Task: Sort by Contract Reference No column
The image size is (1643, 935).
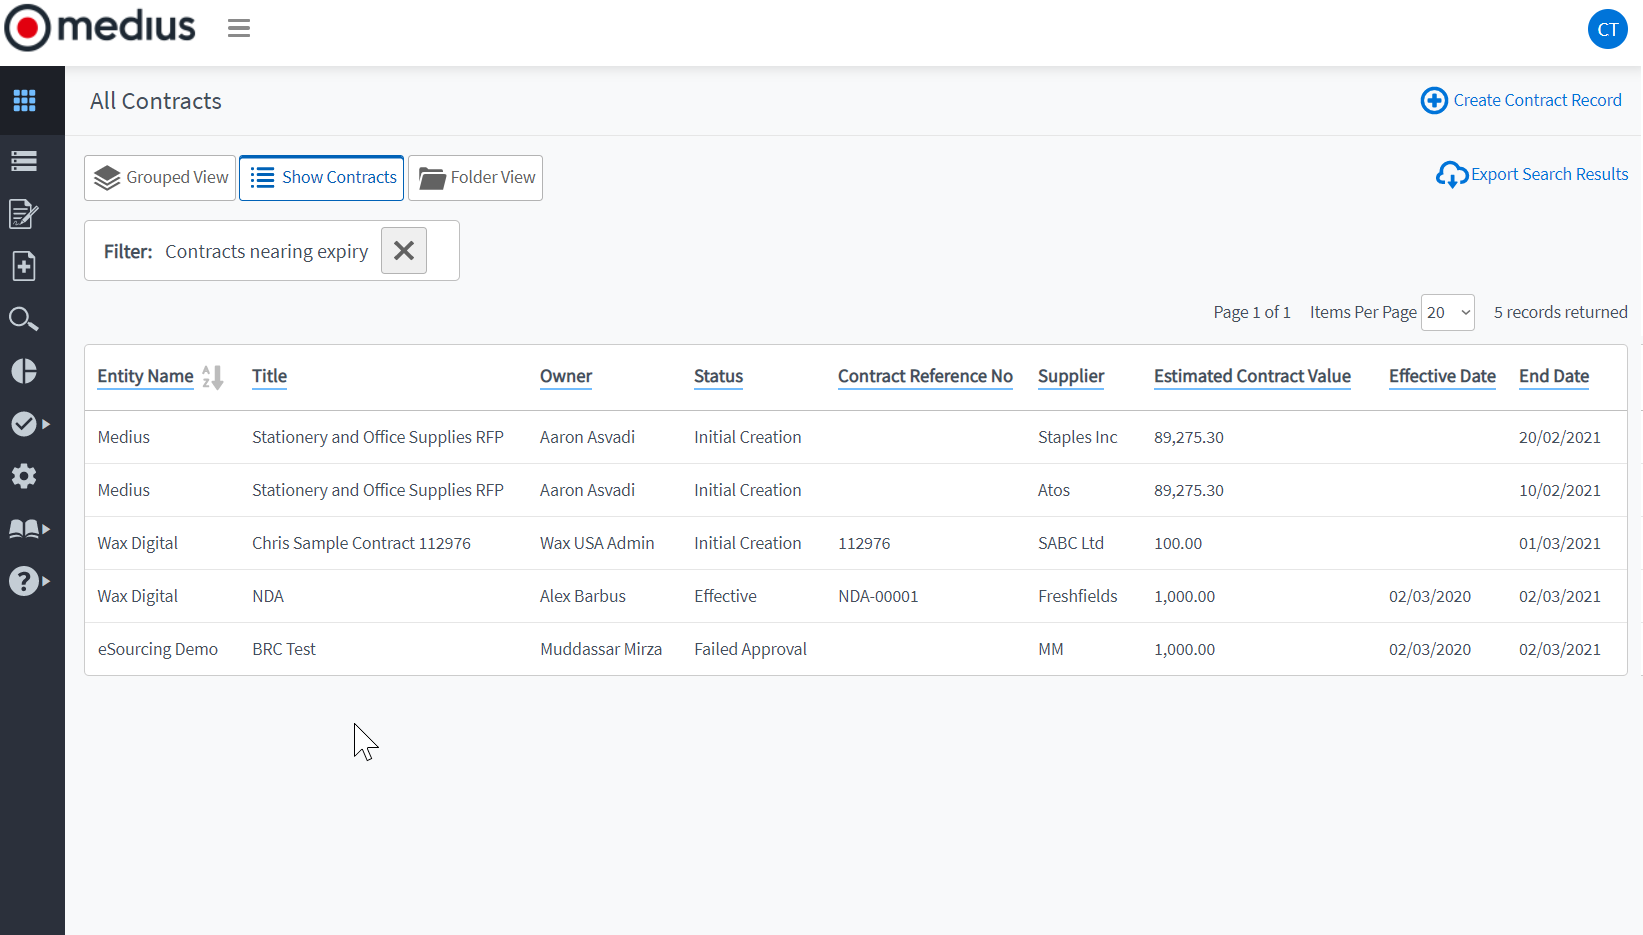Action: (925, 376)
